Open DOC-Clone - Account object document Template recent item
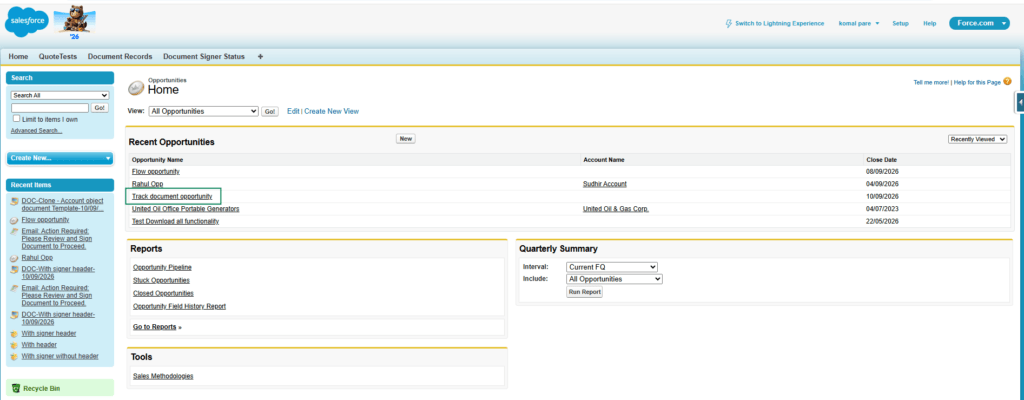Screen dimensions: 1024x400 pyautogui.click(x=62, y=205)
